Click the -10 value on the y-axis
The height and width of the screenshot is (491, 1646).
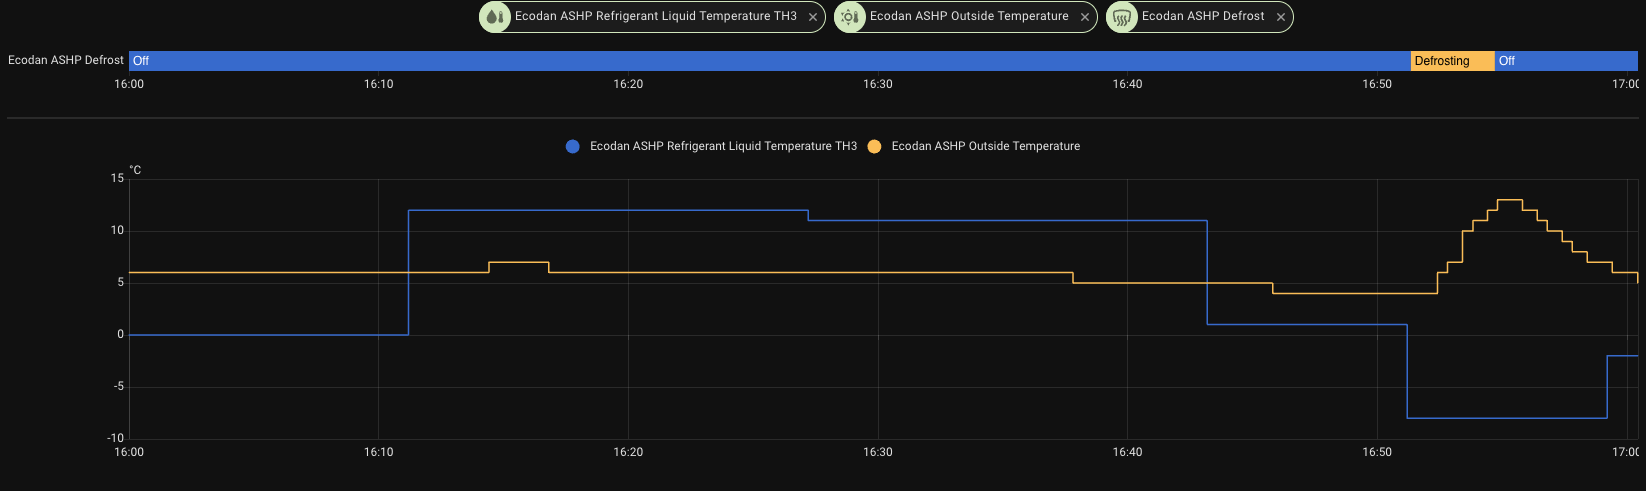[x=116, y=438]
